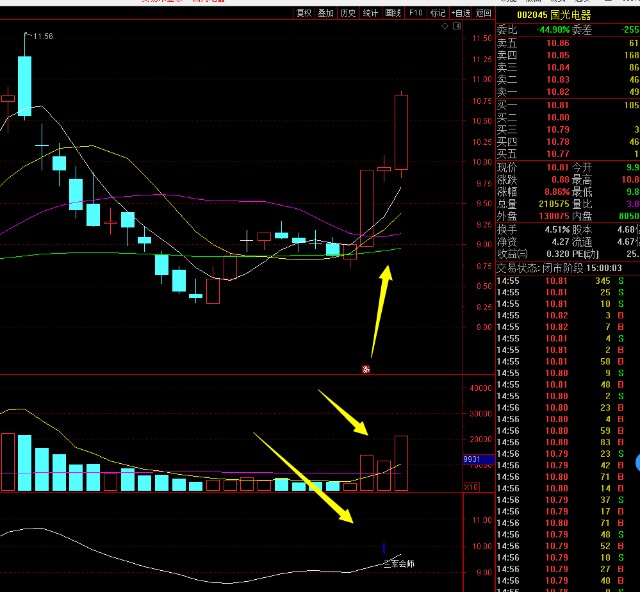Click the 叠加 overlay button
640x592 pixels.
tap(326, 13)
